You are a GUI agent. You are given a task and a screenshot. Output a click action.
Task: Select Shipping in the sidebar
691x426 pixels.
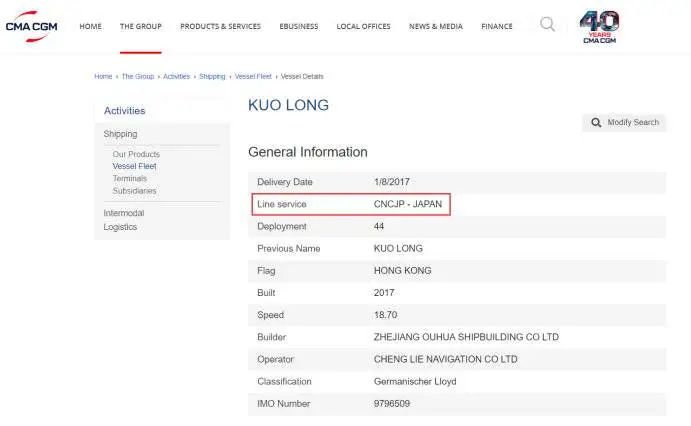[120, 134]
